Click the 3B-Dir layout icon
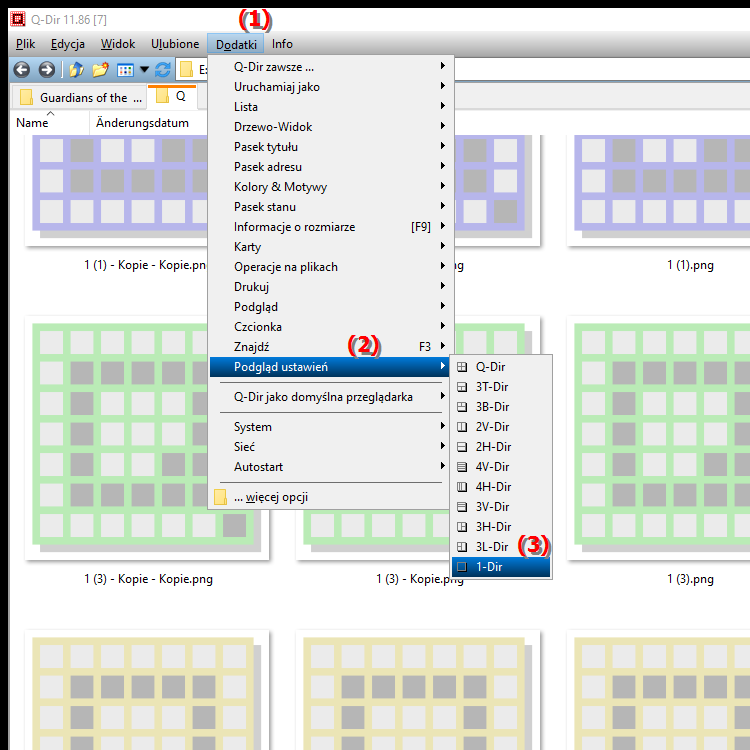Viewport: 750px width, 750px height. (462, 407)
